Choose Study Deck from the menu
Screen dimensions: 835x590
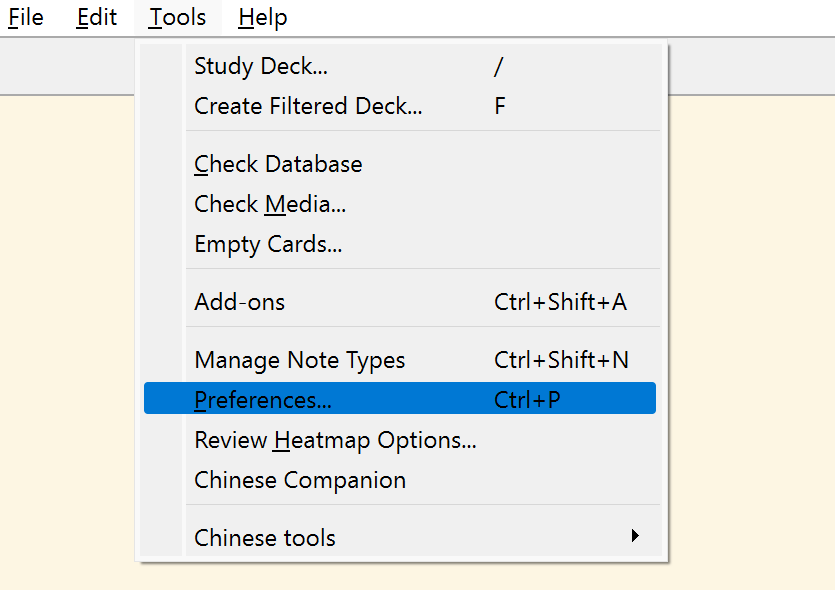point(261,67)
